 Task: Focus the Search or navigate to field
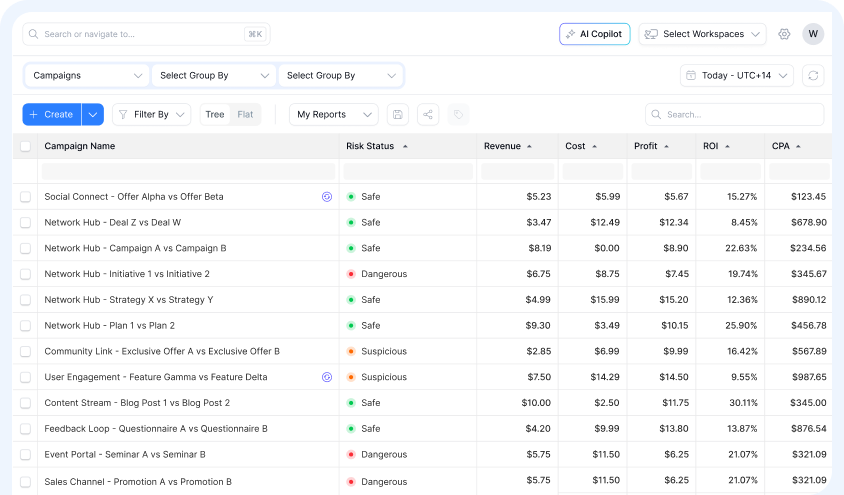click(x=146, y=34)
